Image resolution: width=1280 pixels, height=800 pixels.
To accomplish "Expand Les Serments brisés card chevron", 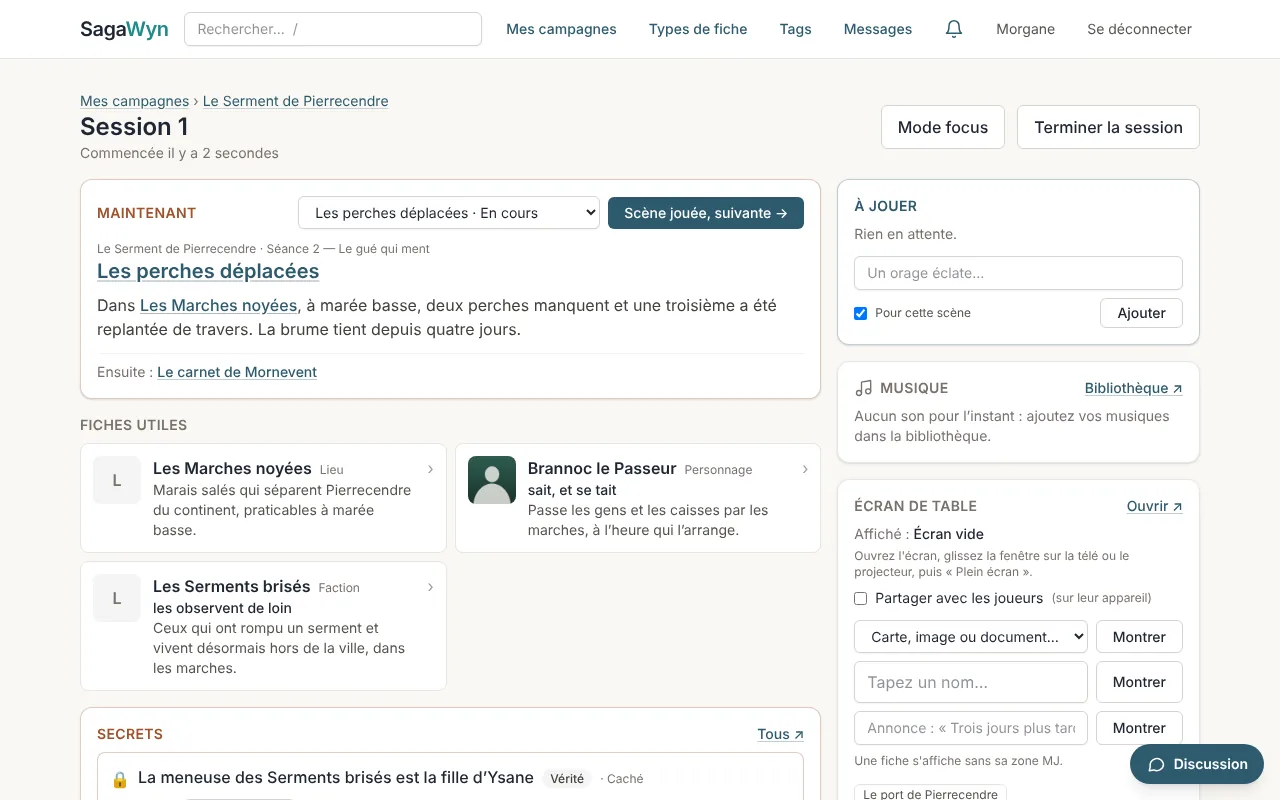I will [x=430, y=587].
